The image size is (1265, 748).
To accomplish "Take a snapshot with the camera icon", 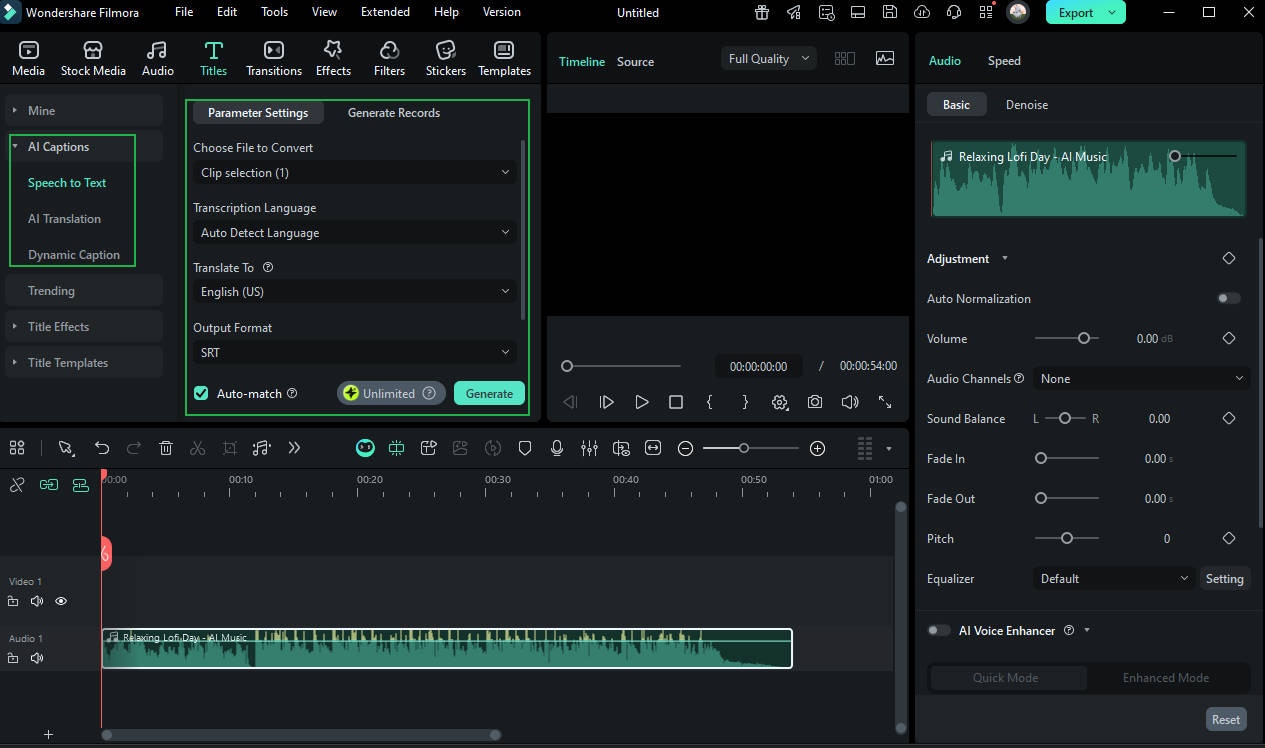I will (x=814, y=401).
